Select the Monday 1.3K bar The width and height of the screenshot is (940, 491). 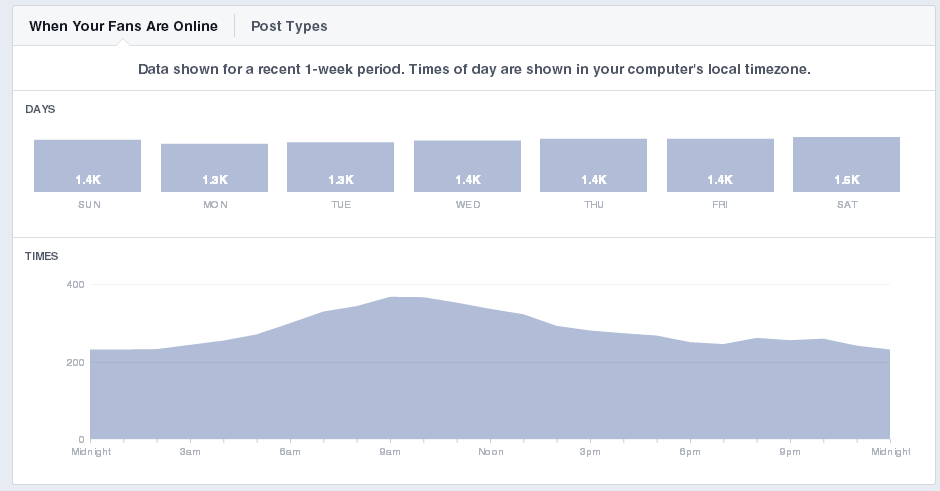coord(215,168)
